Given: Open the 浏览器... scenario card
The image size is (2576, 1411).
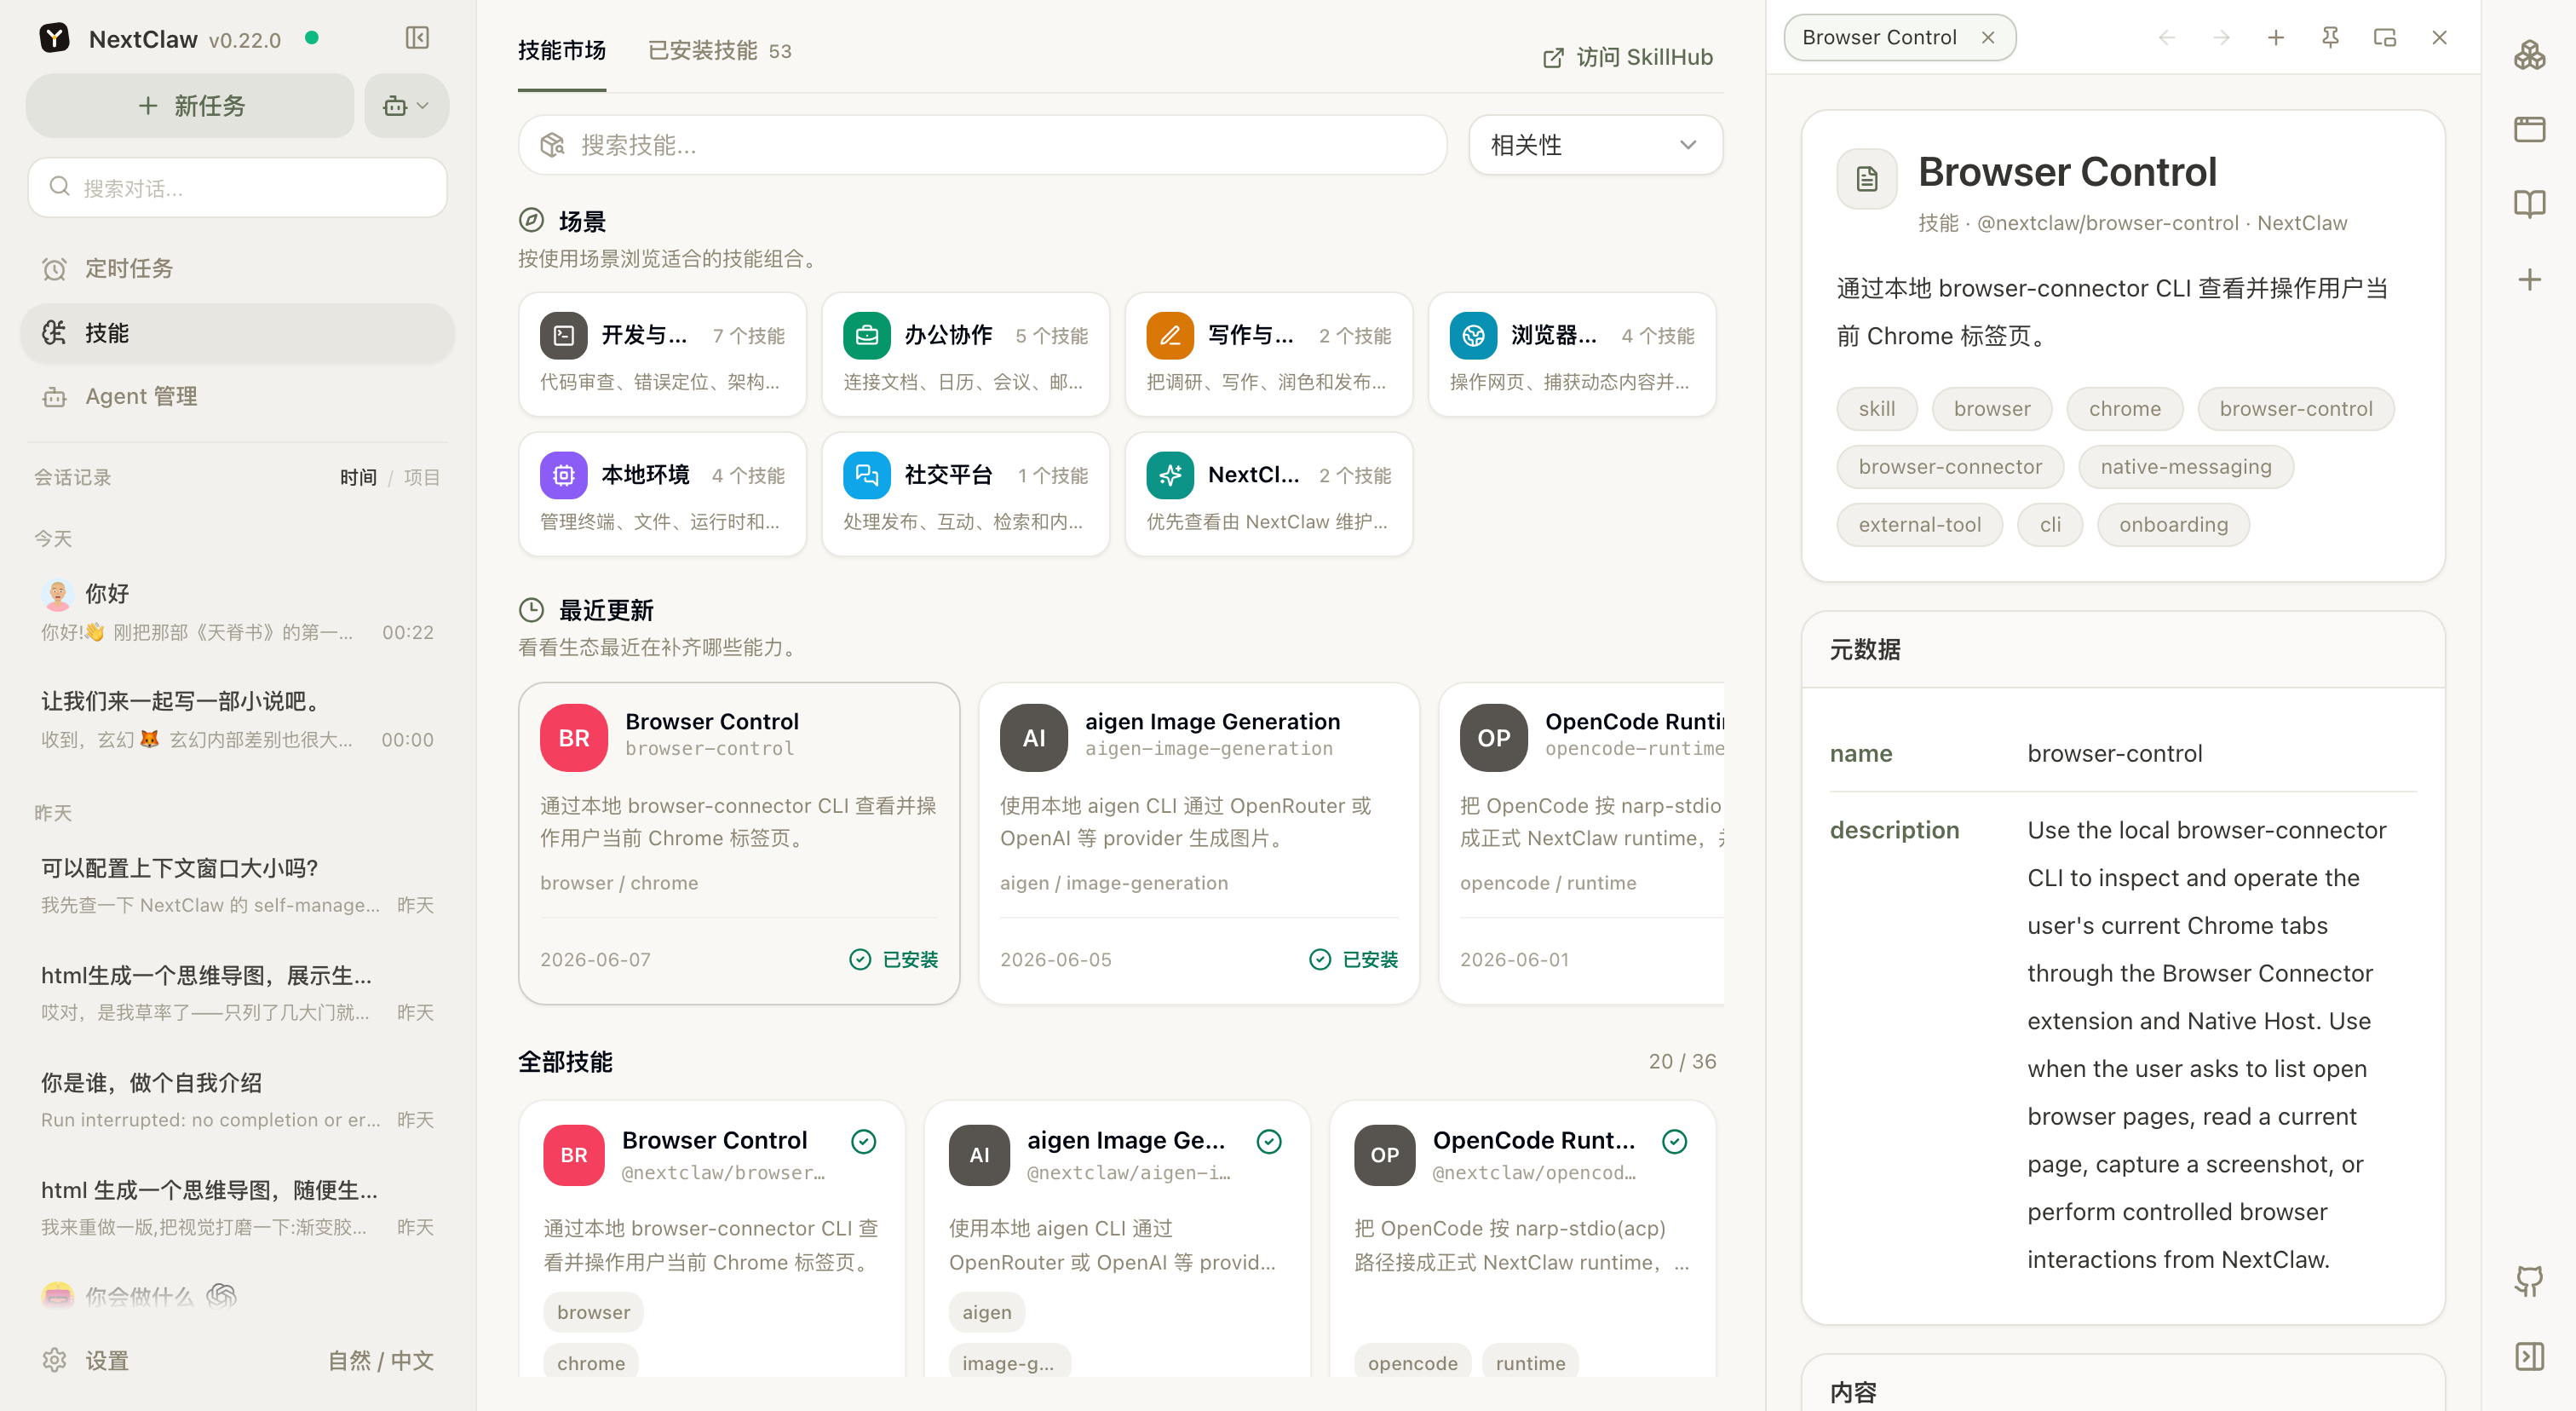Looking at the screenshot, I should (1572, 354).
